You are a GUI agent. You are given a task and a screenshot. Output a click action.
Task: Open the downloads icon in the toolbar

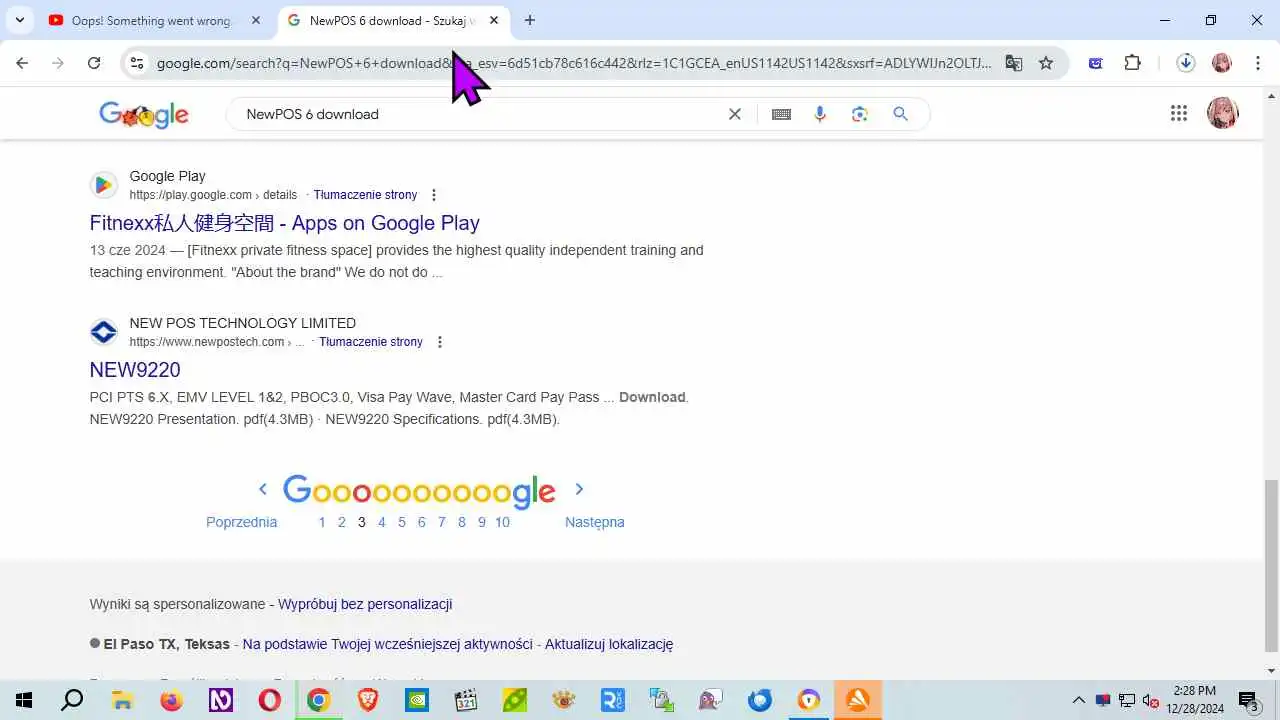(1186, 63)
